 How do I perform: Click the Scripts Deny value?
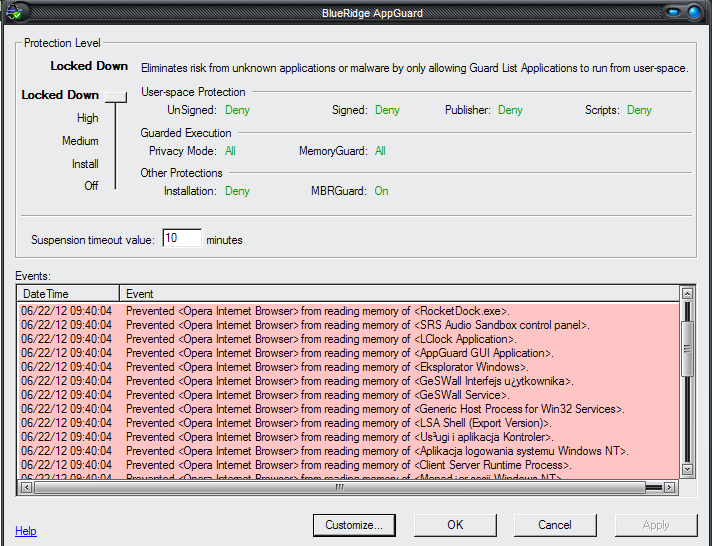(x=639, y=110)
